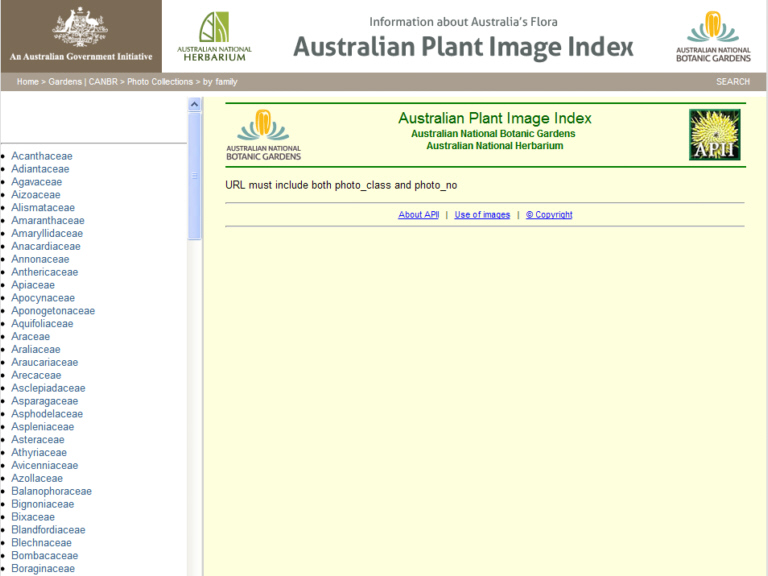Select the Anacardiaceae family
Screen dimensions: 768x576
pos(46,246)
